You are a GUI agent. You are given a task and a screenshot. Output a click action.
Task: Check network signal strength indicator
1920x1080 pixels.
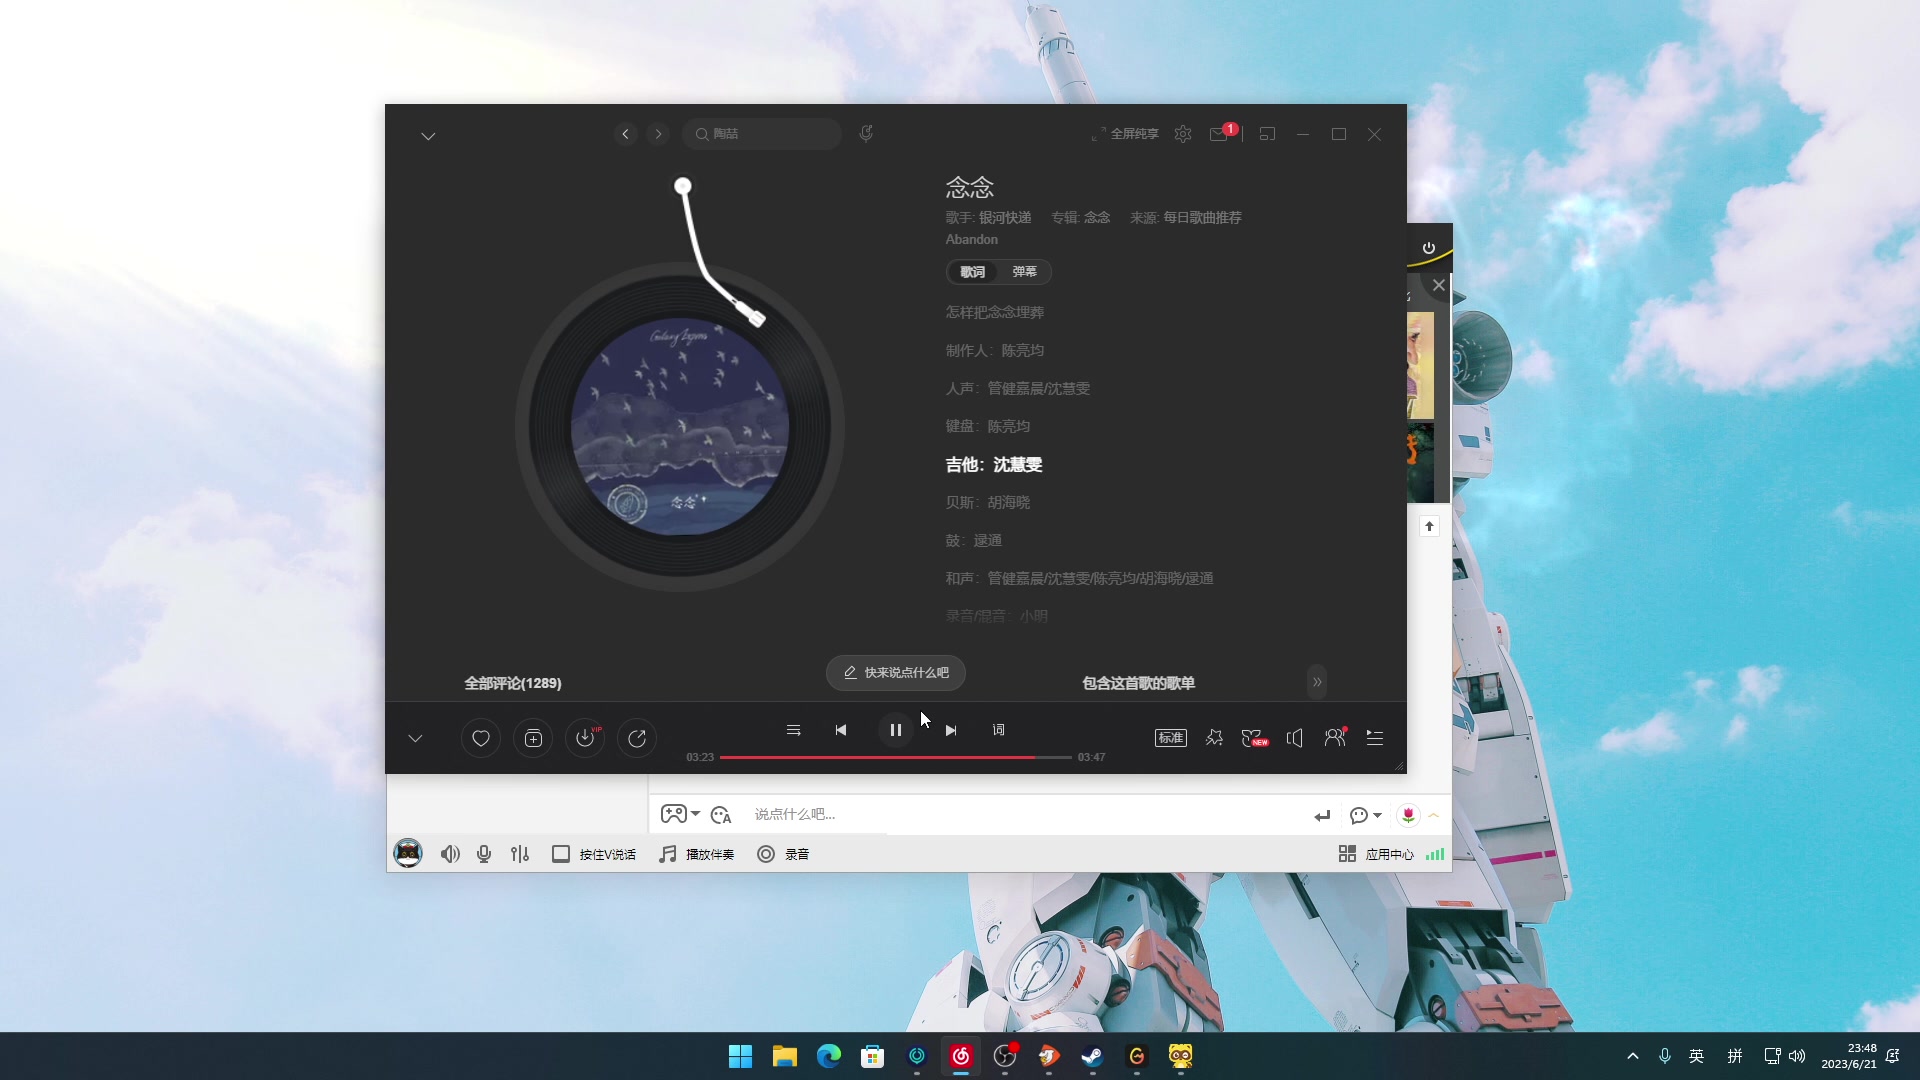(1435, 854)
